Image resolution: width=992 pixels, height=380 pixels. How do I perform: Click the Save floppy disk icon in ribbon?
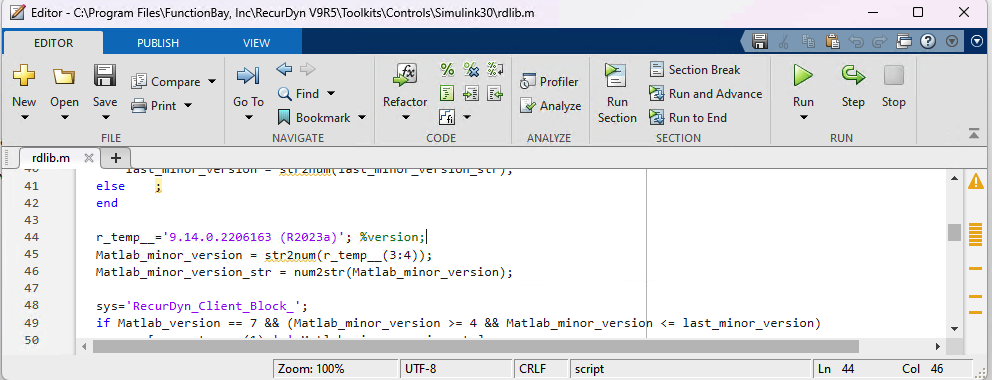click(x=104, y=76)
